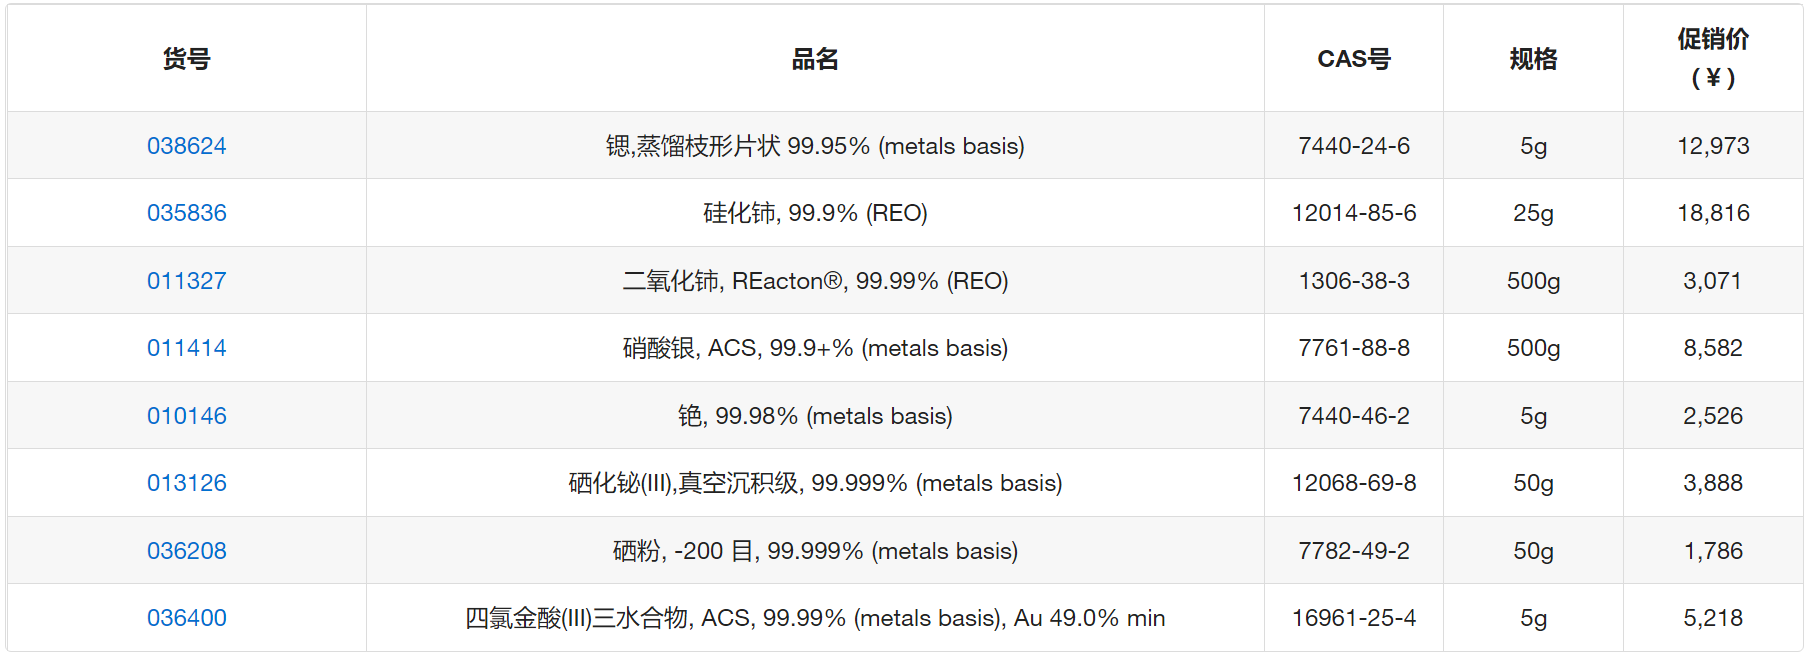Click price 18,816 cell
The image size is (1811, 663).
(x=1713, y=213)
